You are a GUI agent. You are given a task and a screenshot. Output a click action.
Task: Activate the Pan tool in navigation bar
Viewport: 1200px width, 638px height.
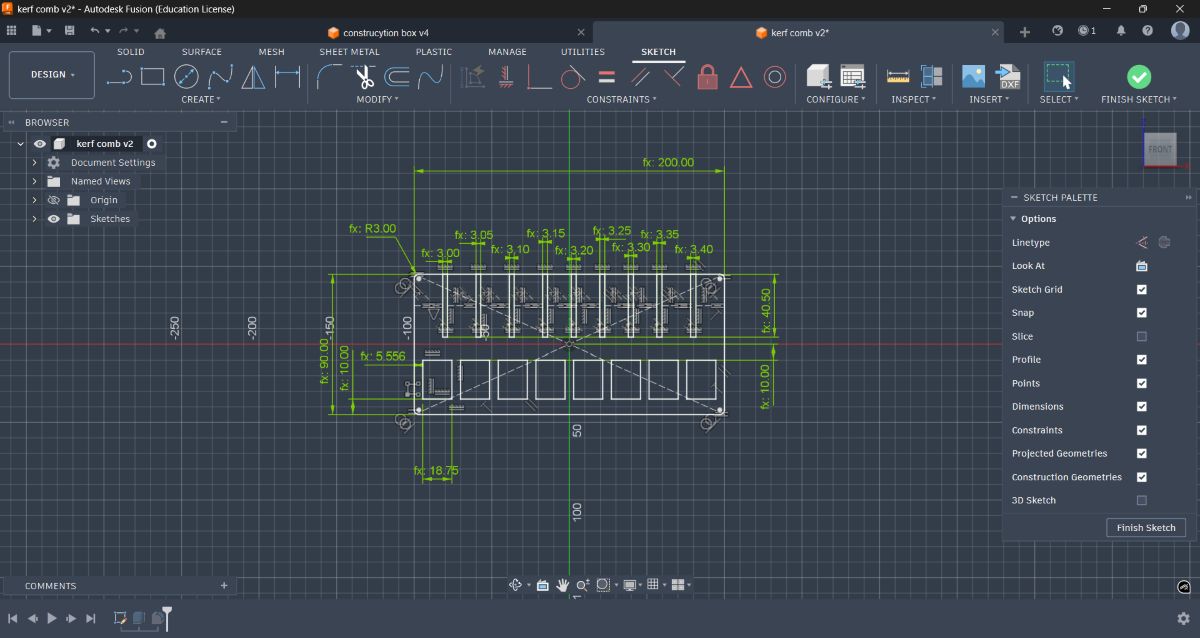coord(563,584)
